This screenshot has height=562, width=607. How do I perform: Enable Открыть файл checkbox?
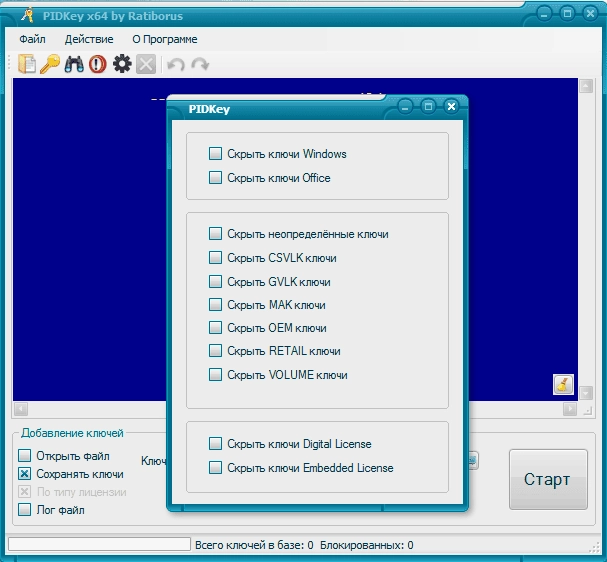(24, 456)
